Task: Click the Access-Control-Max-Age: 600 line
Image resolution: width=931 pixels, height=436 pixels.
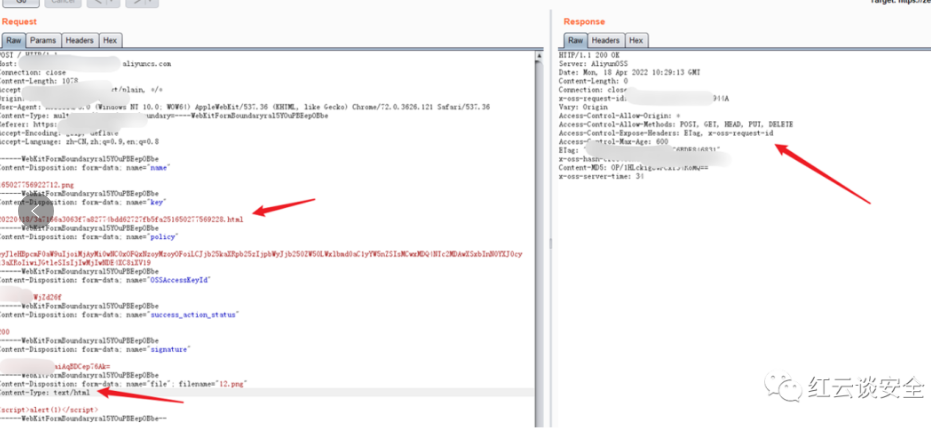Action: (x=613, y=142)
